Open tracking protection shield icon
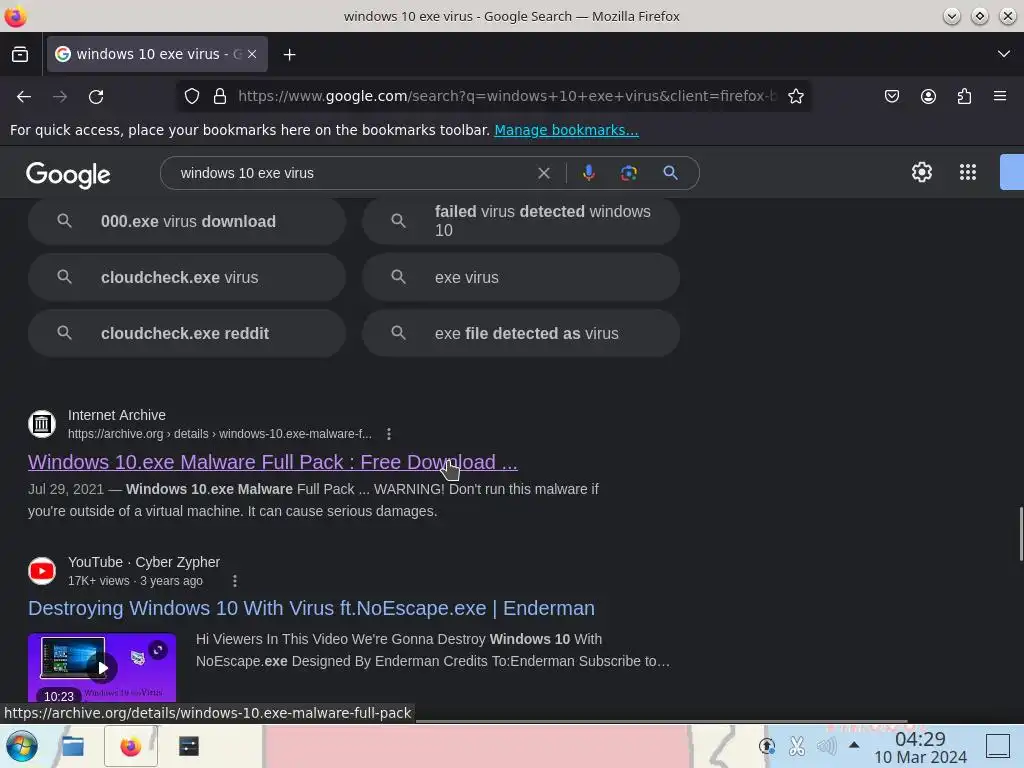The width and height of the screenshot is (1024, 768). click(x=191, y=97)
